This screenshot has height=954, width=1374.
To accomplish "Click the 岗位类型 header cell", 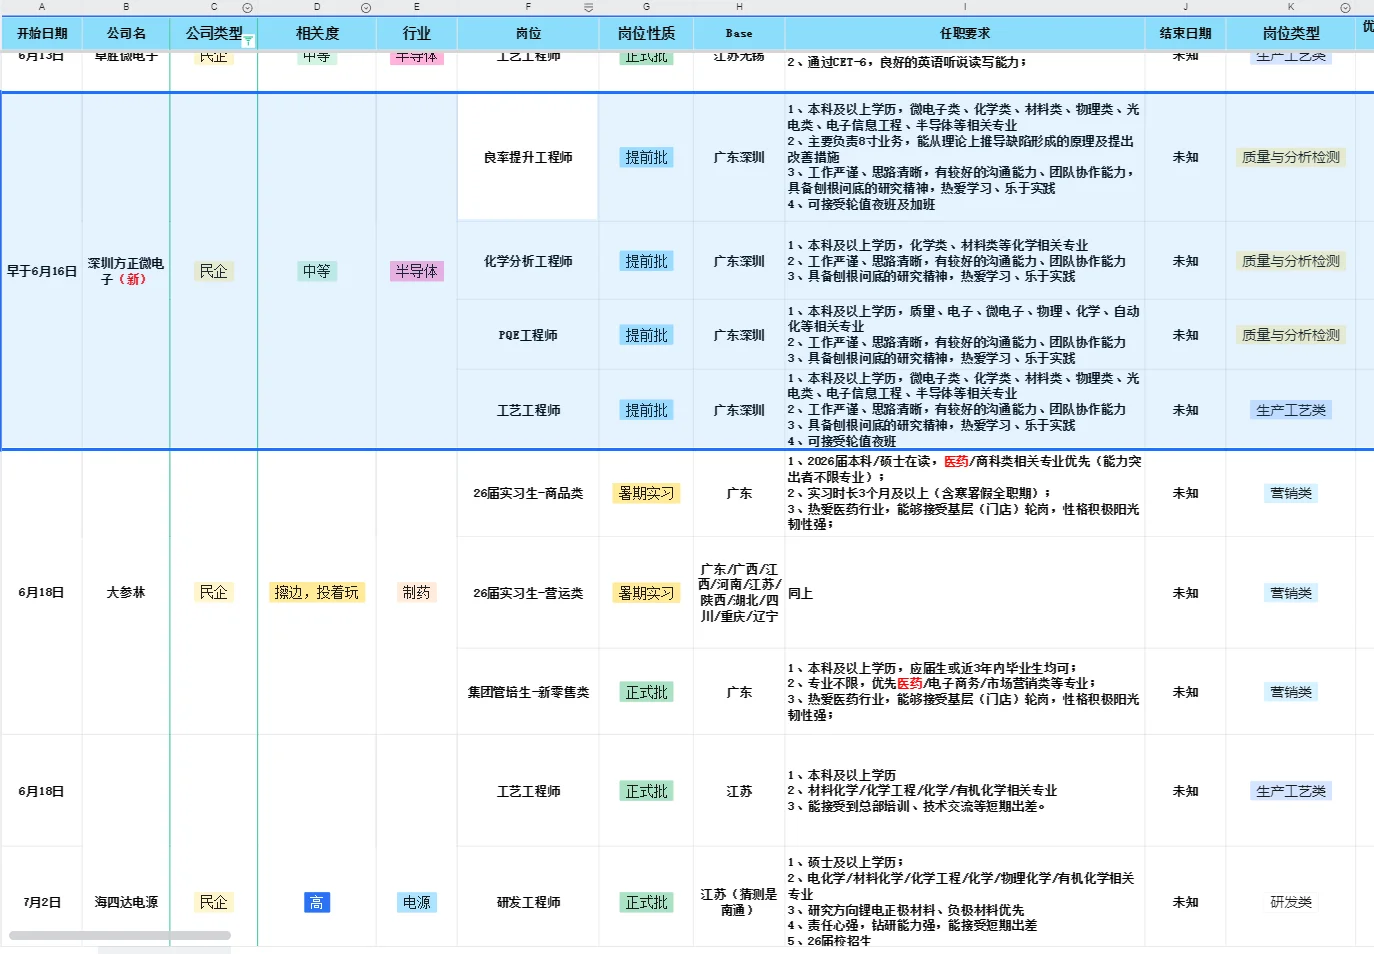I will tap(1291, 33).
